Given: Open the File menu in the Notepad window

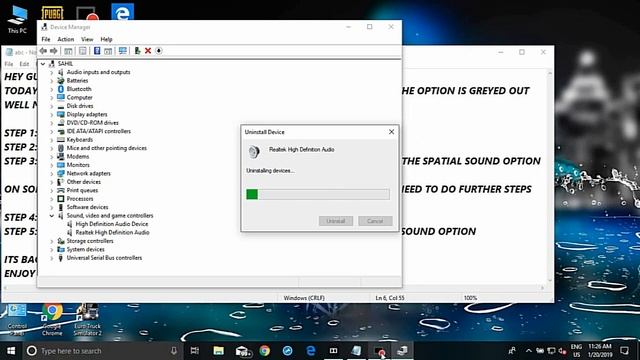Looking at the screenshot, I should click(9, 64).
